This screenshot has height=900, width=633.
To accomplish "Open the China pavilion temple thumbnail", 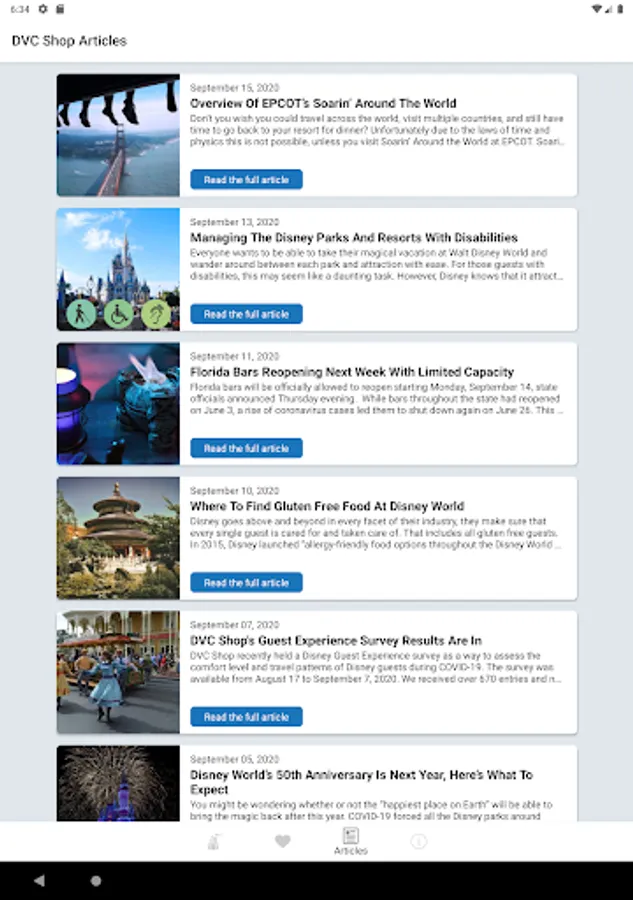I will coord(118,538).
